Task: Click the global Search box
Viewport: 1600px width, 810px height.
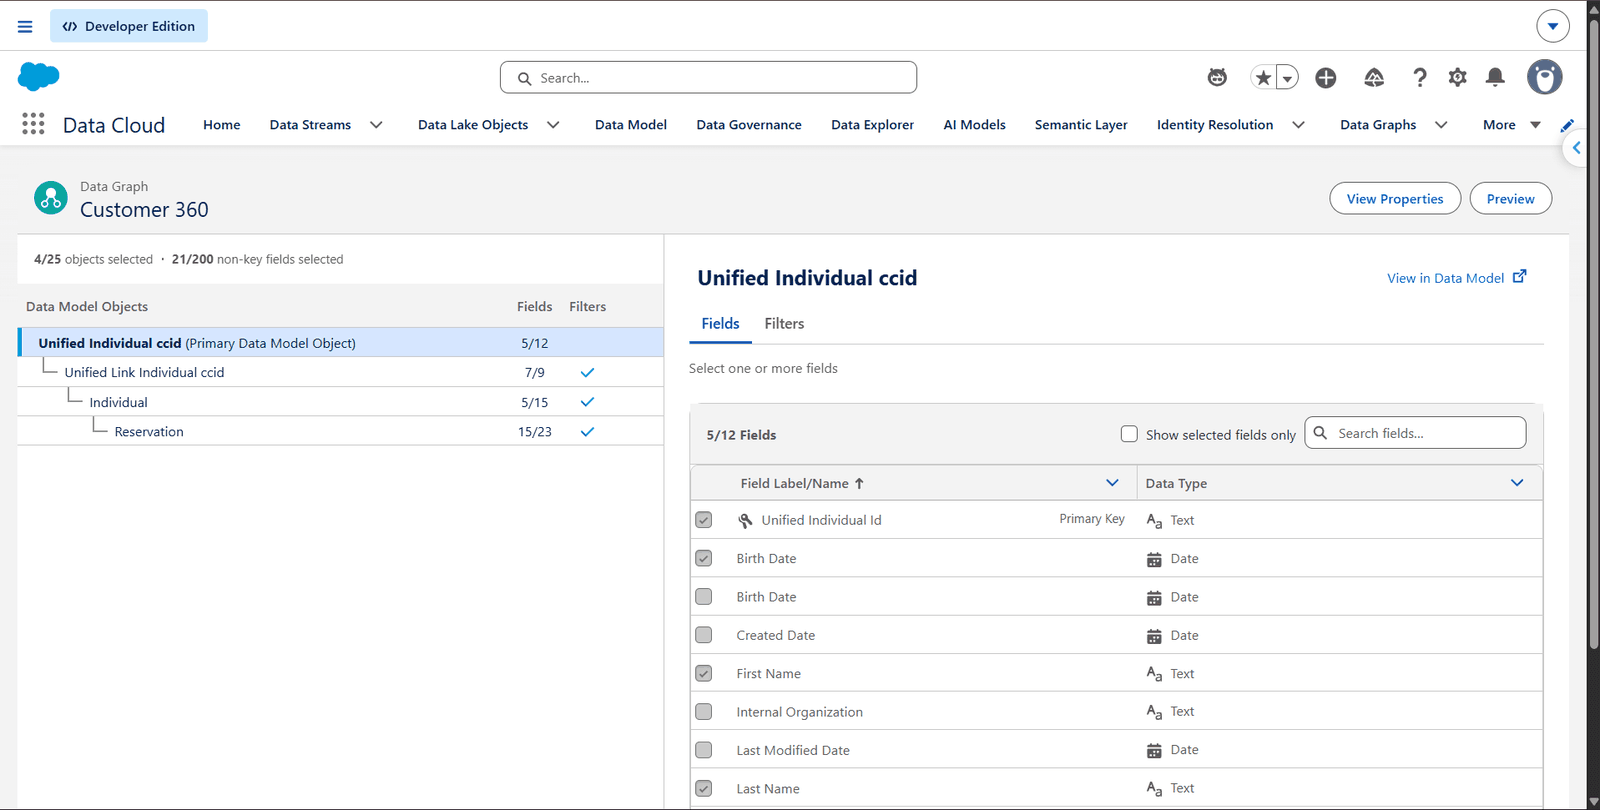Action: 708,77
